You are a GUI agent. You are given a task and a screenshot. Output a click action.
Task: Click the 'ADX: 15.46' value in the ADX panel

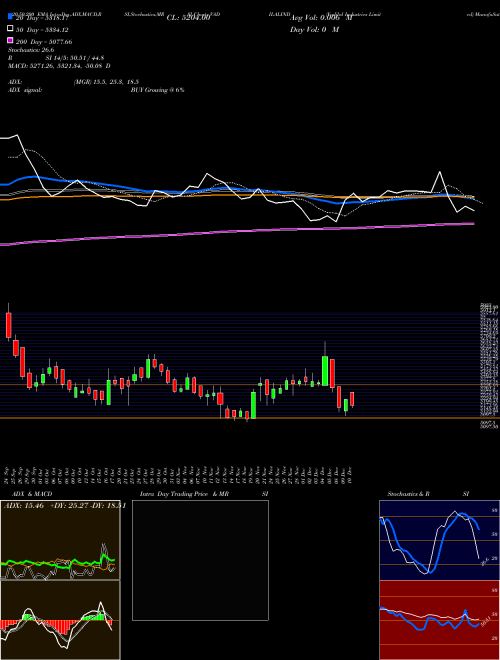24,506
